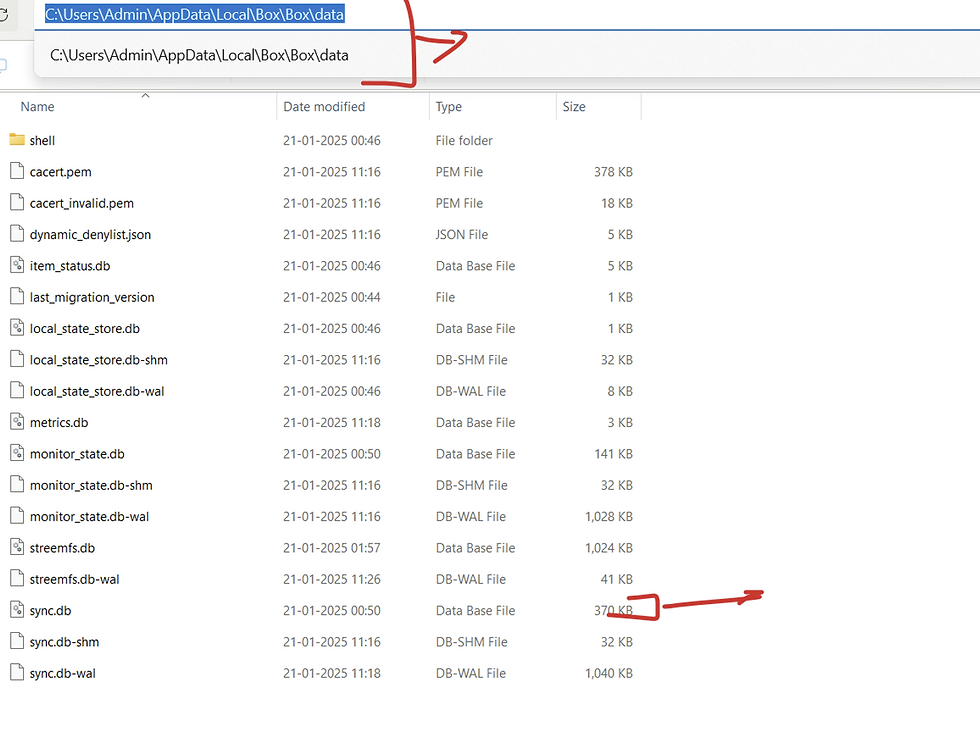Select the last_migration_version file icon
Image resolution: width=980 pixels, height=732 pixels.
17,296
